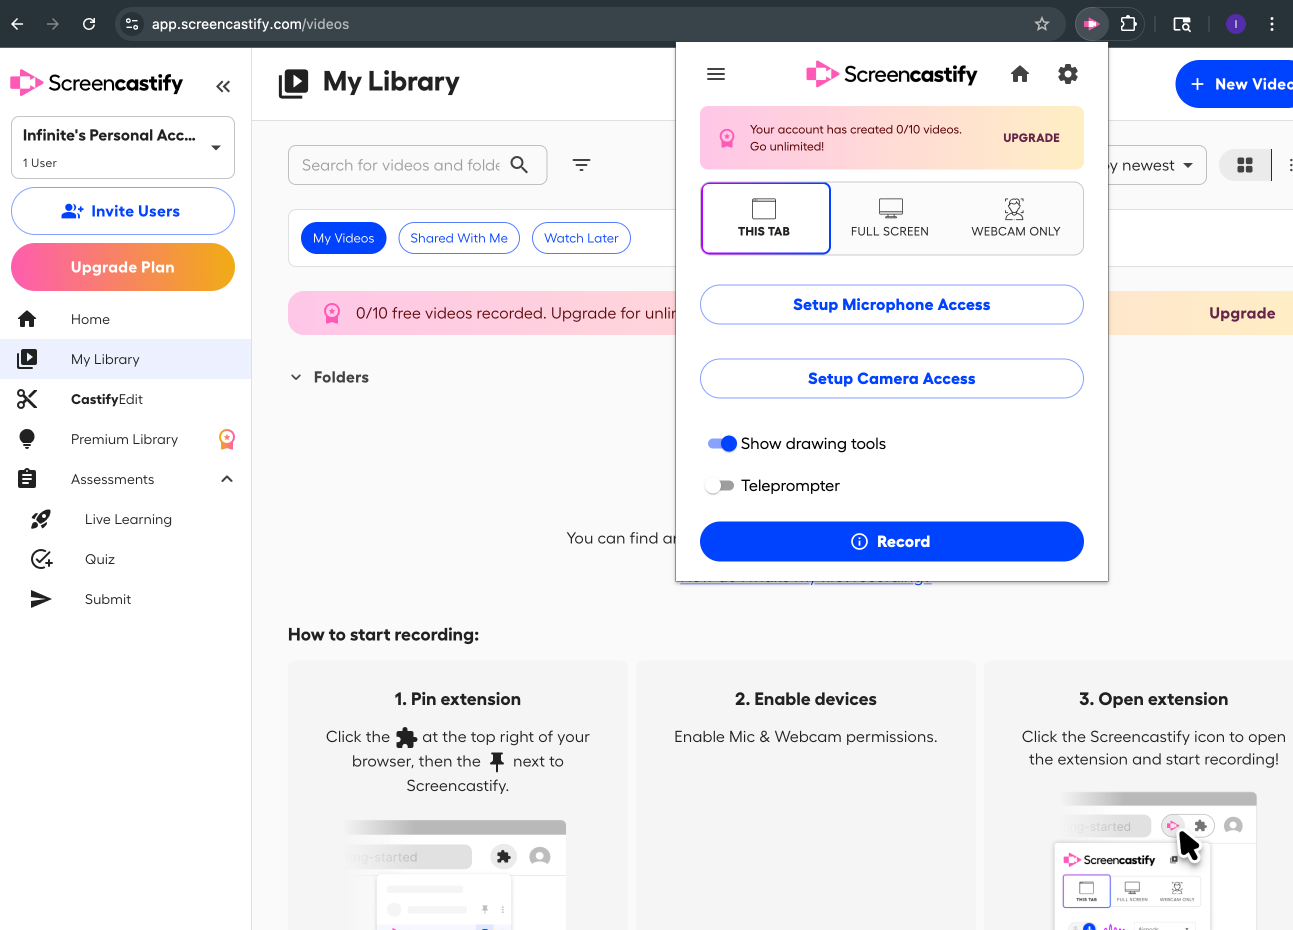Collapse the Assessments section in the sidebar
Viewport: 1293px width, 930px height.
[227, 478]
